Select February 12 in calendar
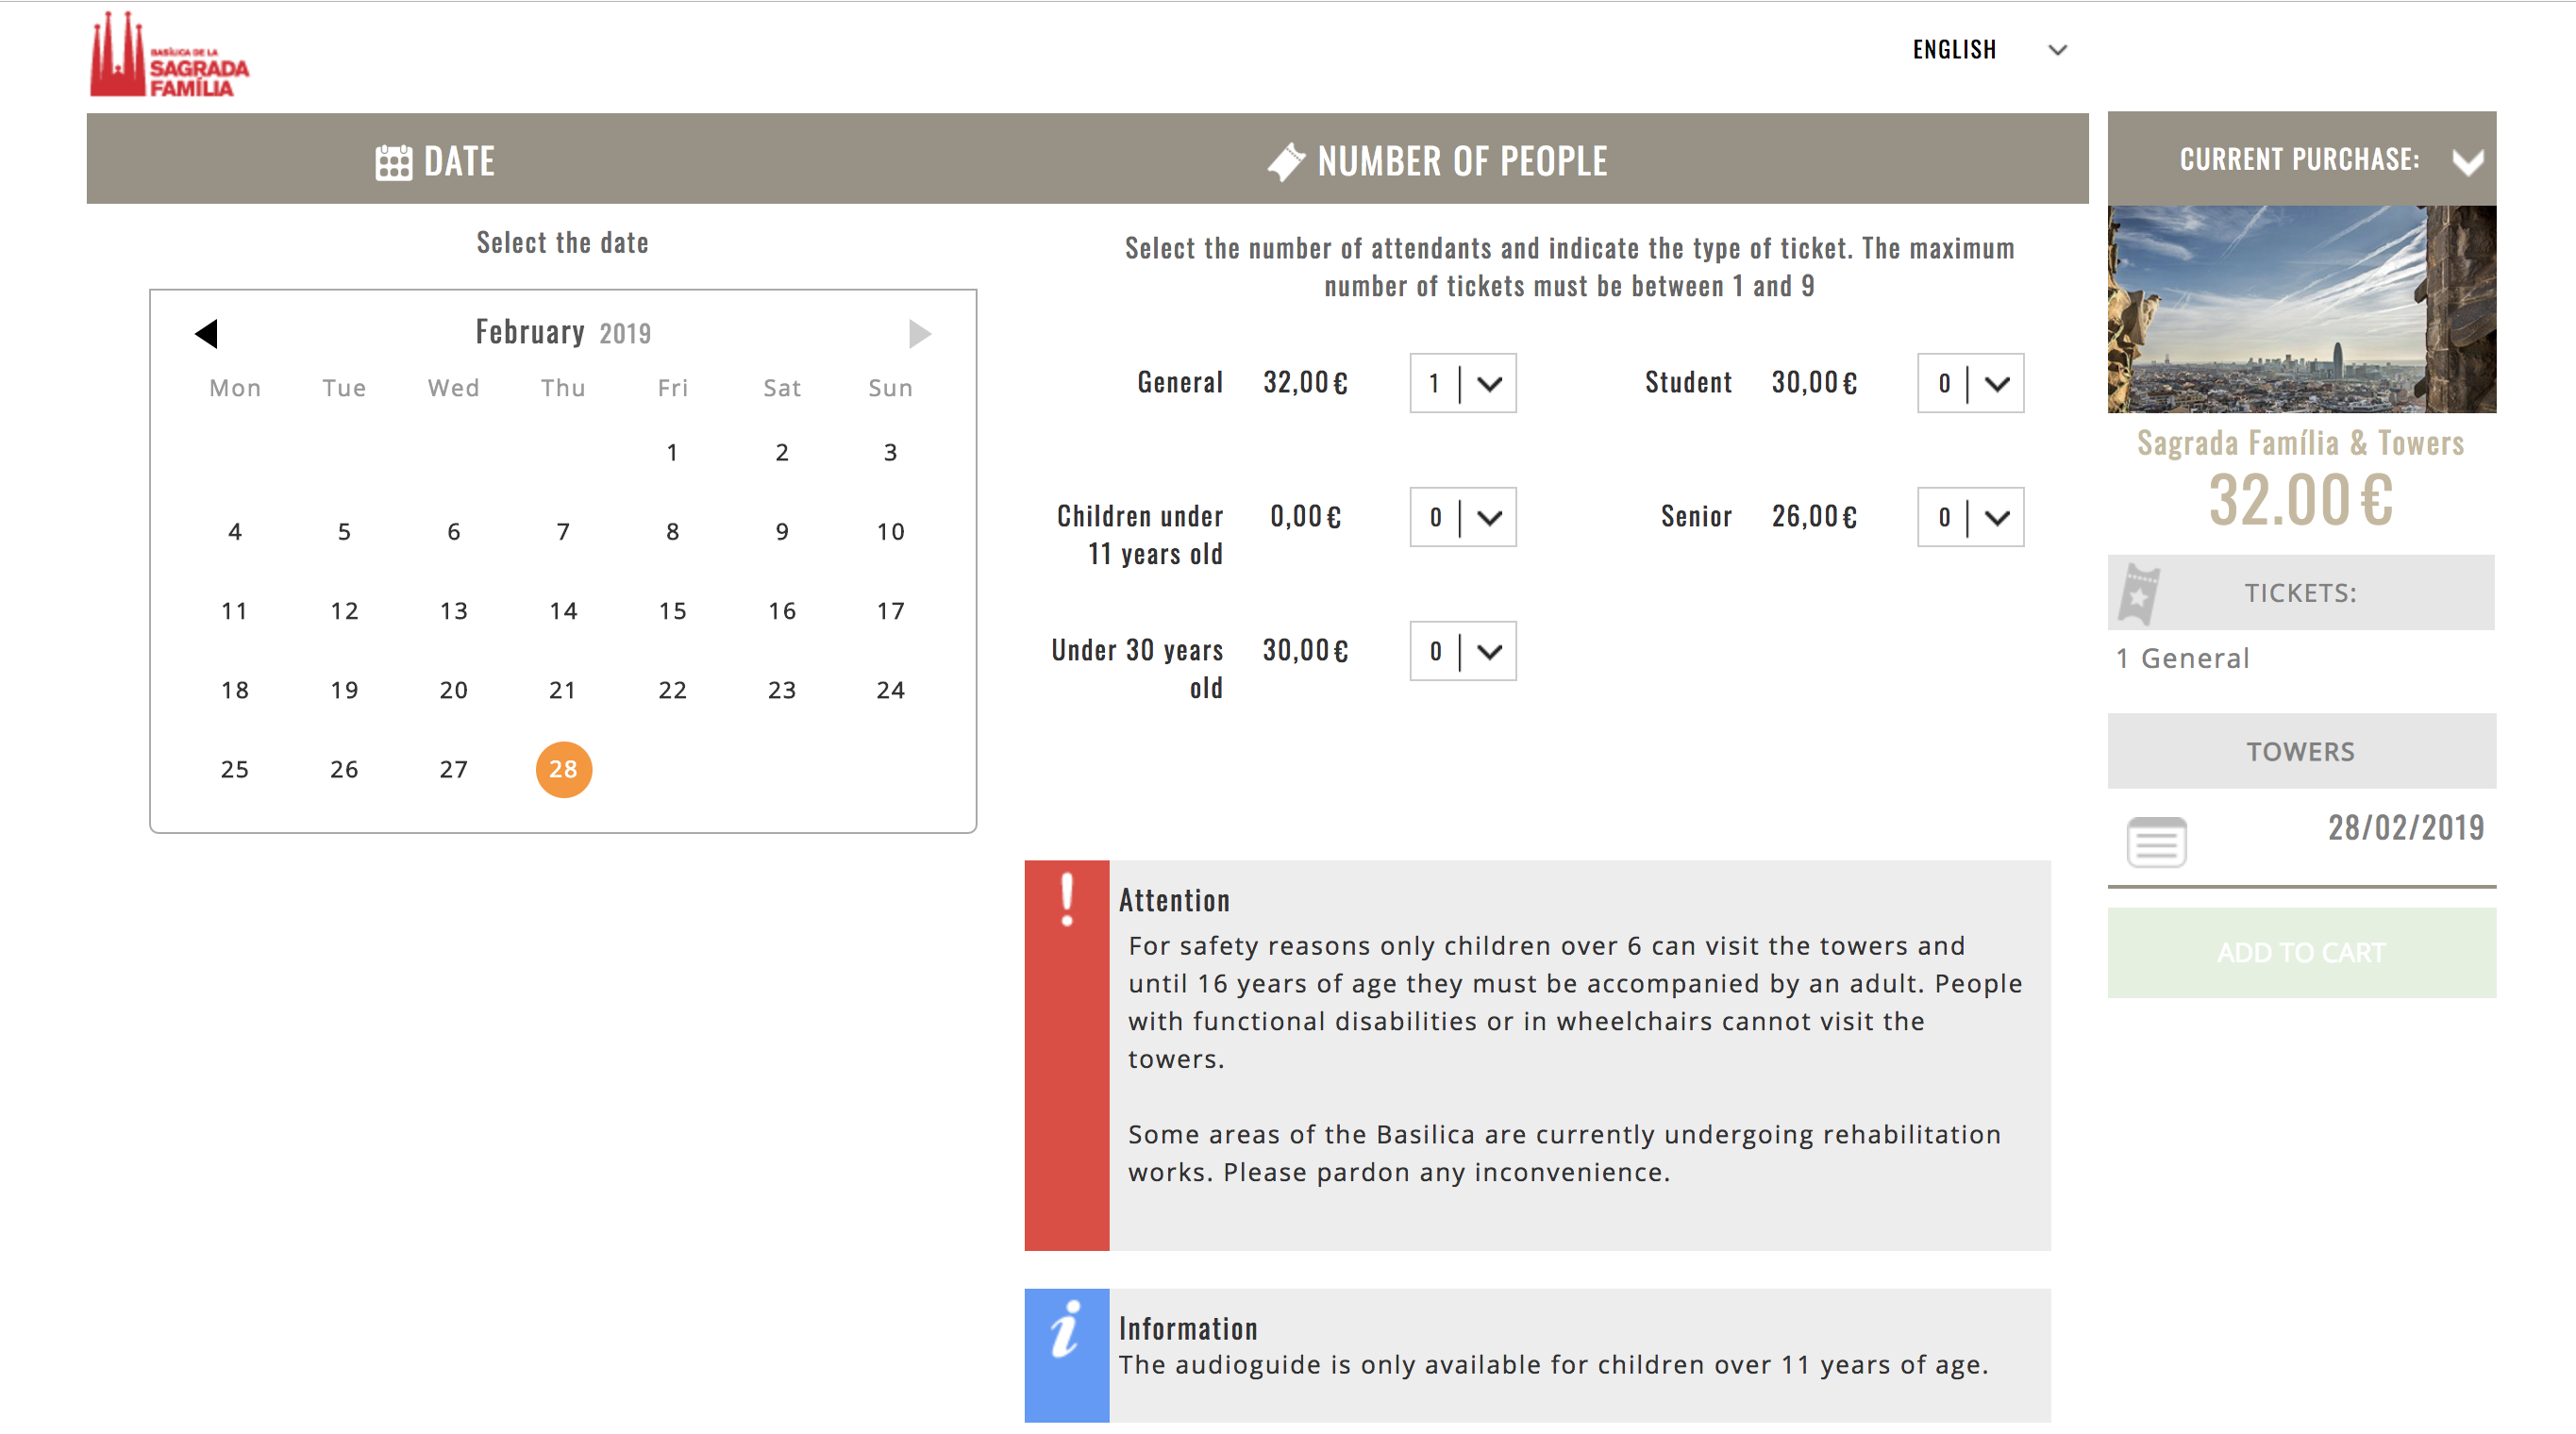Viewport: 2576px width, 1434px height. (344, 610)
